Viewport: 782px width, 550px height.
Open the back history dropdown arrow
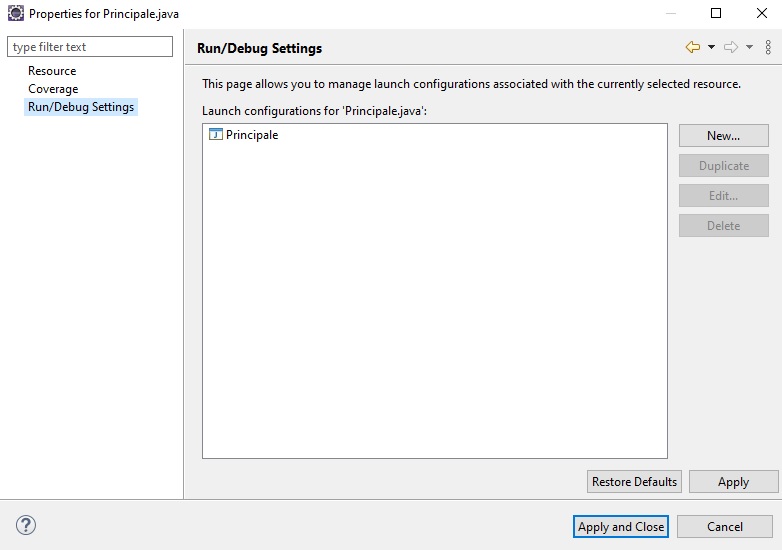click(711, 47)
